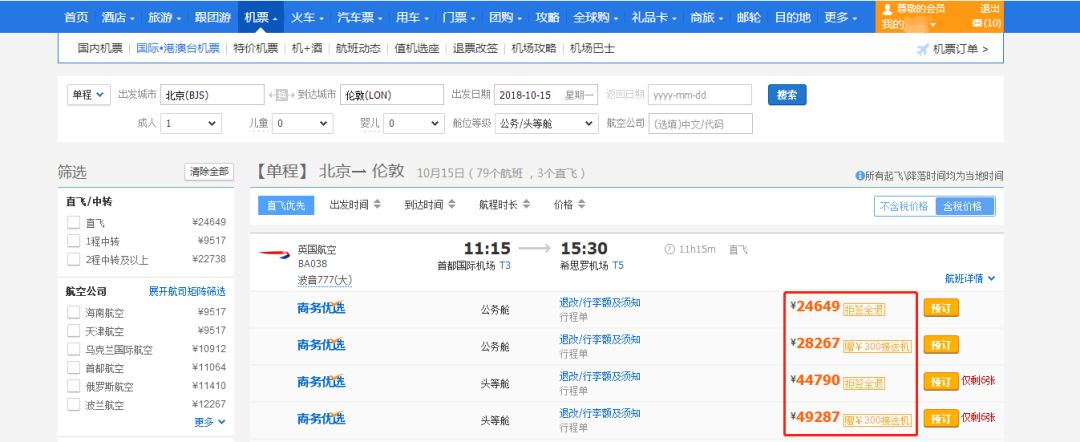Open 机票订单 link

[x=961, y=49]
